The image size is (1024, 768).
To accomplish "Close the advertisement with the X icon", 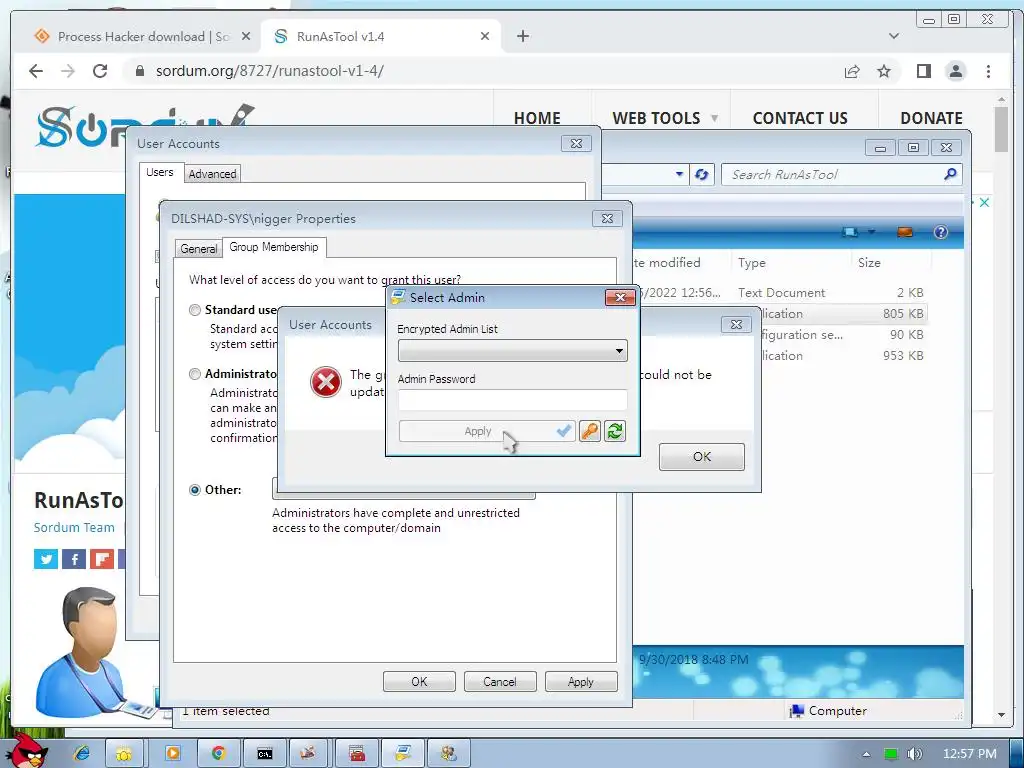I will (x=984, y=202).
